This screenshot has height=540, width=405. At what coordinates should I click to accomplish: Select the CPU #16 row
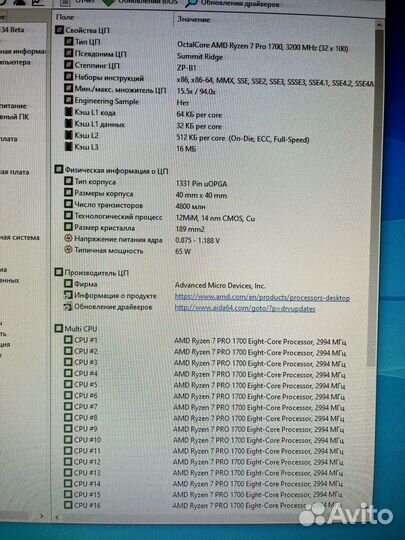(x=203, y=506)
